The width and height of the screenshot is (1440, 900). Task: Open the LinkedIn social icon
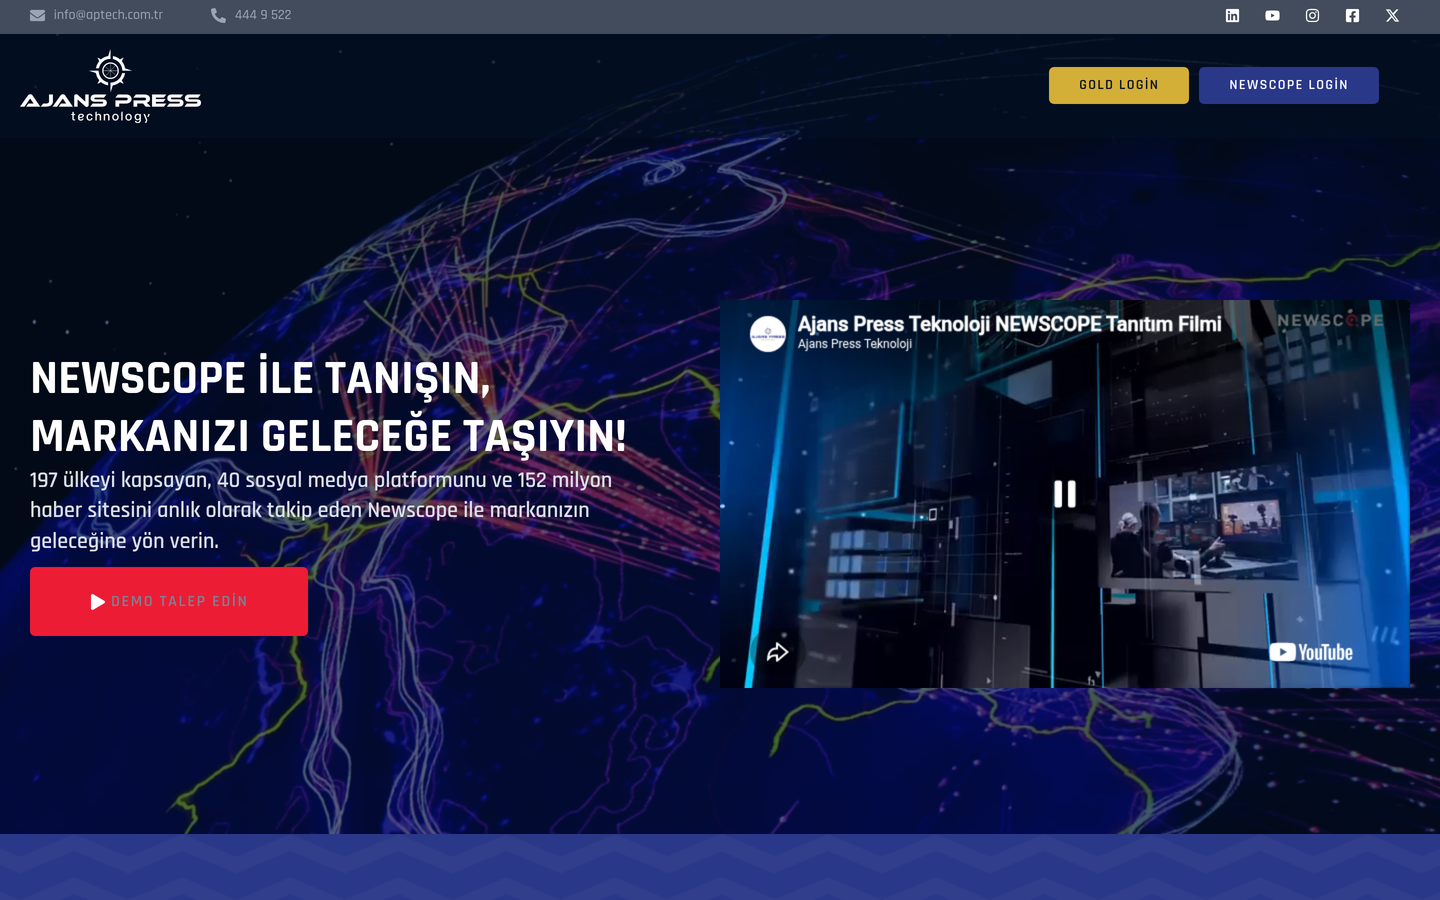coord(1232,15)
